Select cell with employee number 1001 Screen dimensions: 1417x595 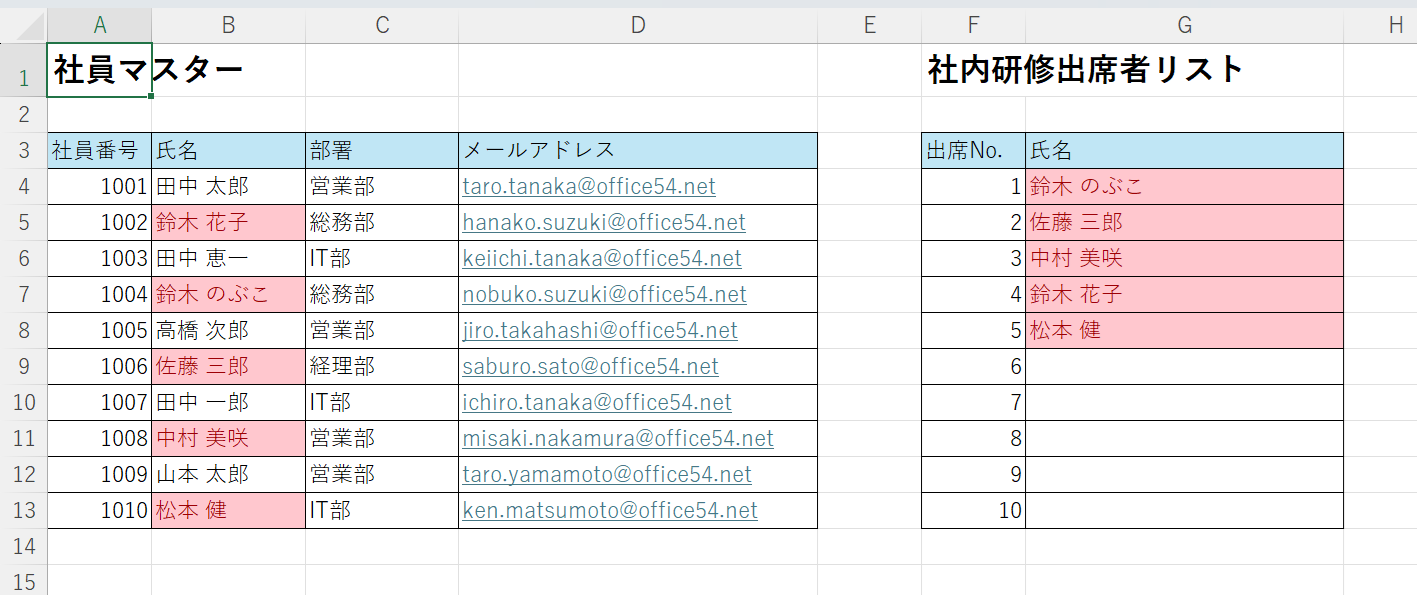[x=100, y=186]
